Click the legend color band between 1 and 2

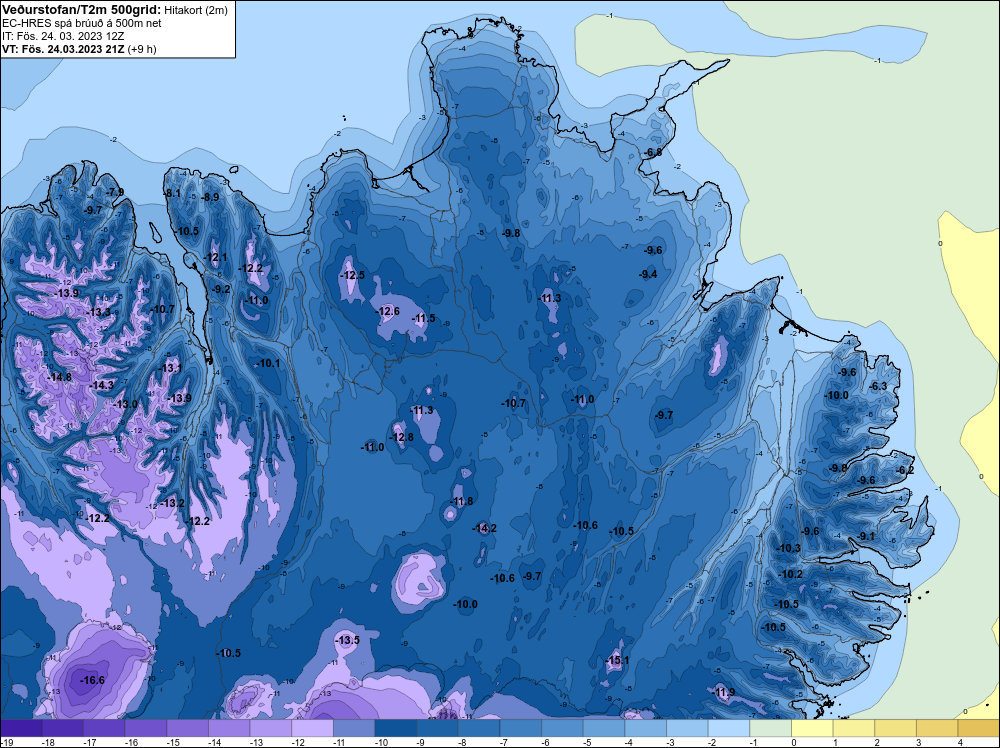click(853, 728)
